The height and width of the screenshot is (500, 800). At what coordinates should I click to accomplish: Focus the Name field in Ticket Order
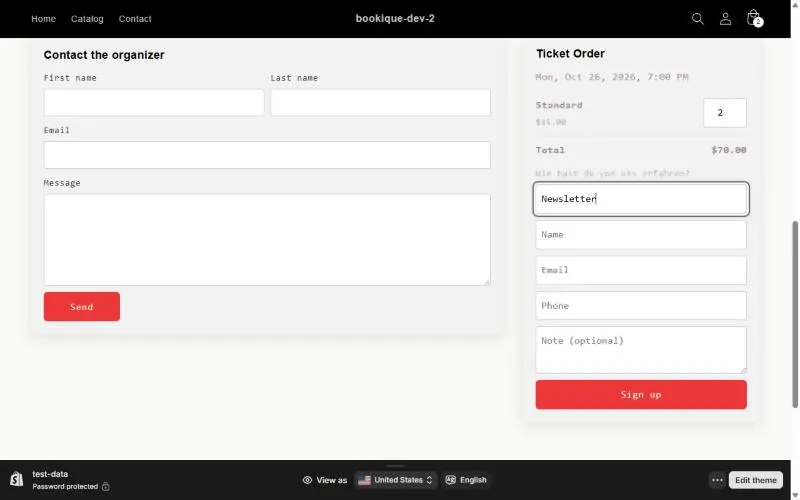coord(641,235)
